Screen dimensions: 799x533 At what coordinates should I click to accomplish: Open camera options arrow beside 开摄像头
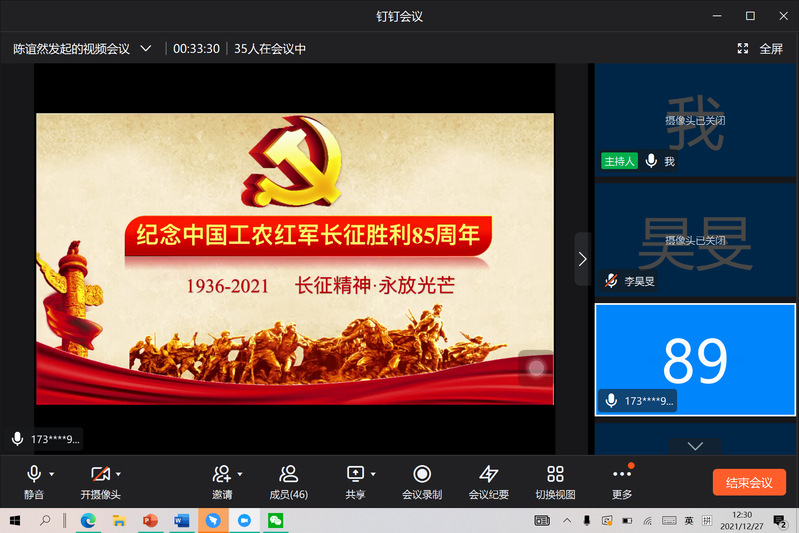click(118, 474)
